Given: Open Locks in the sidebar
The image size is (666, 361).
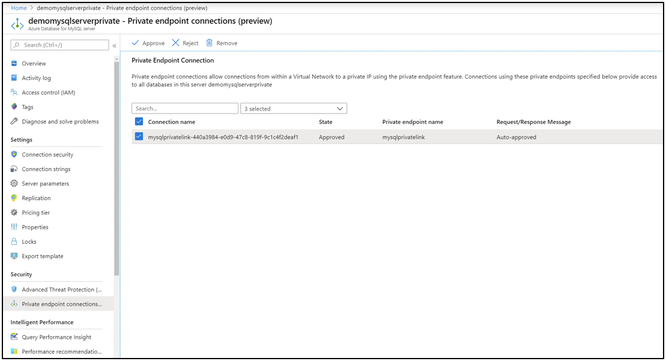Looking at the screenshot, I should point(29,242).
